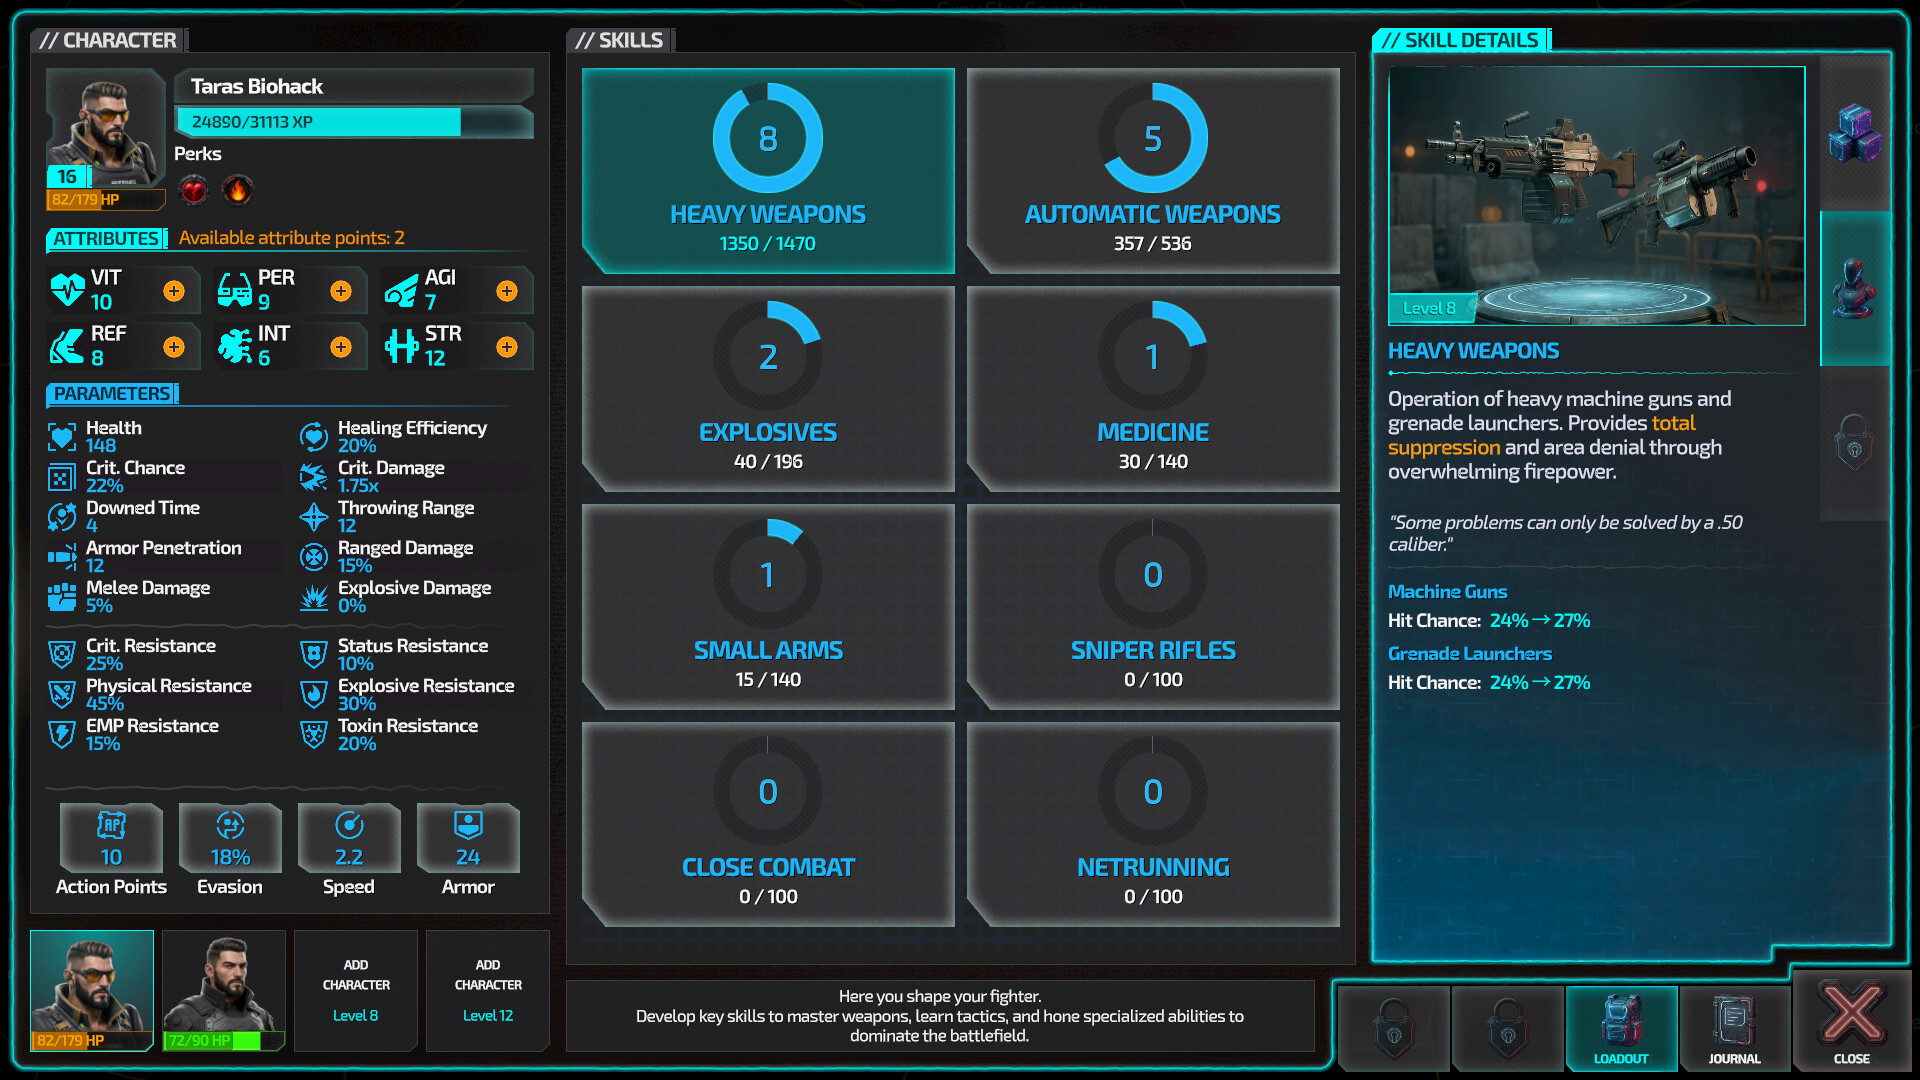Add a point to STR attribute

click(x=508, y=346)
